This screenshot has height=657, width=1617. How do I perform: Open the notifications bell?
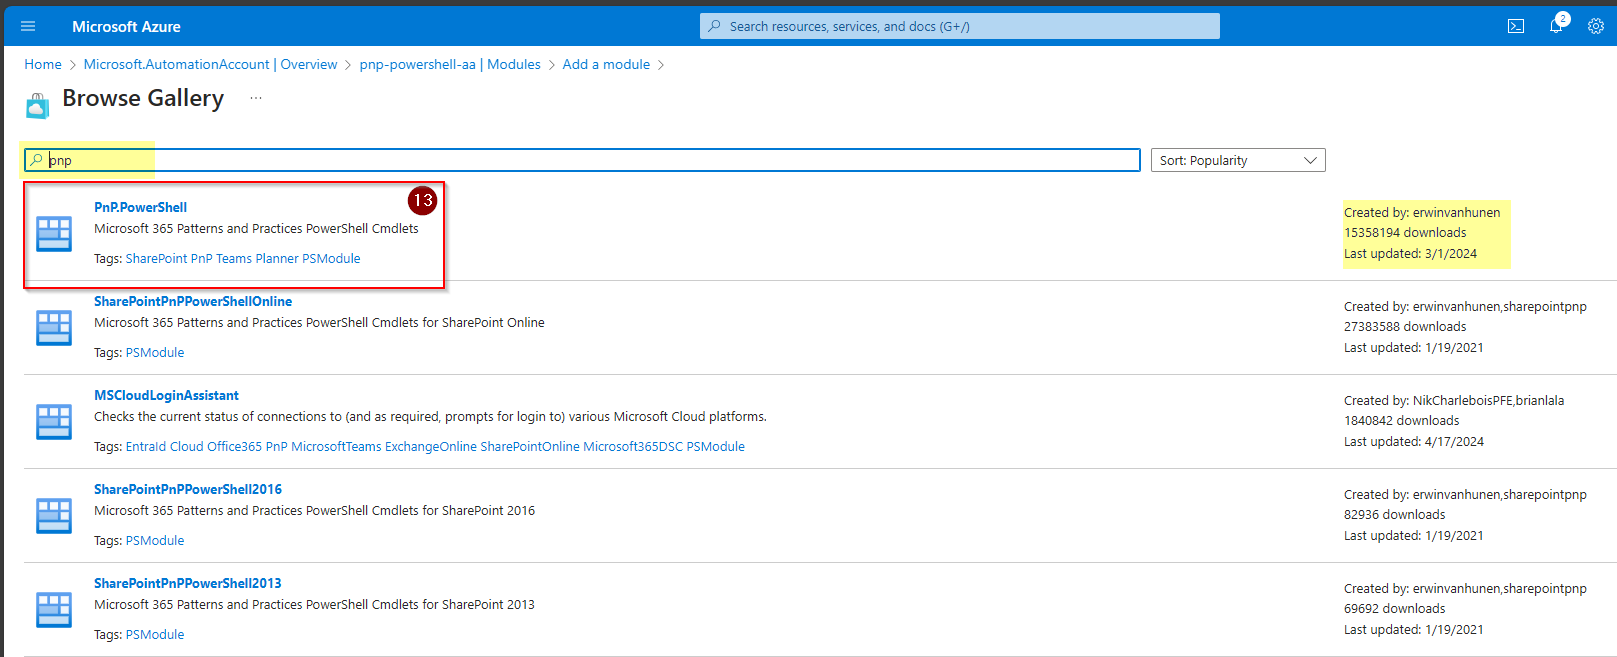click(x=1557, y=26)
